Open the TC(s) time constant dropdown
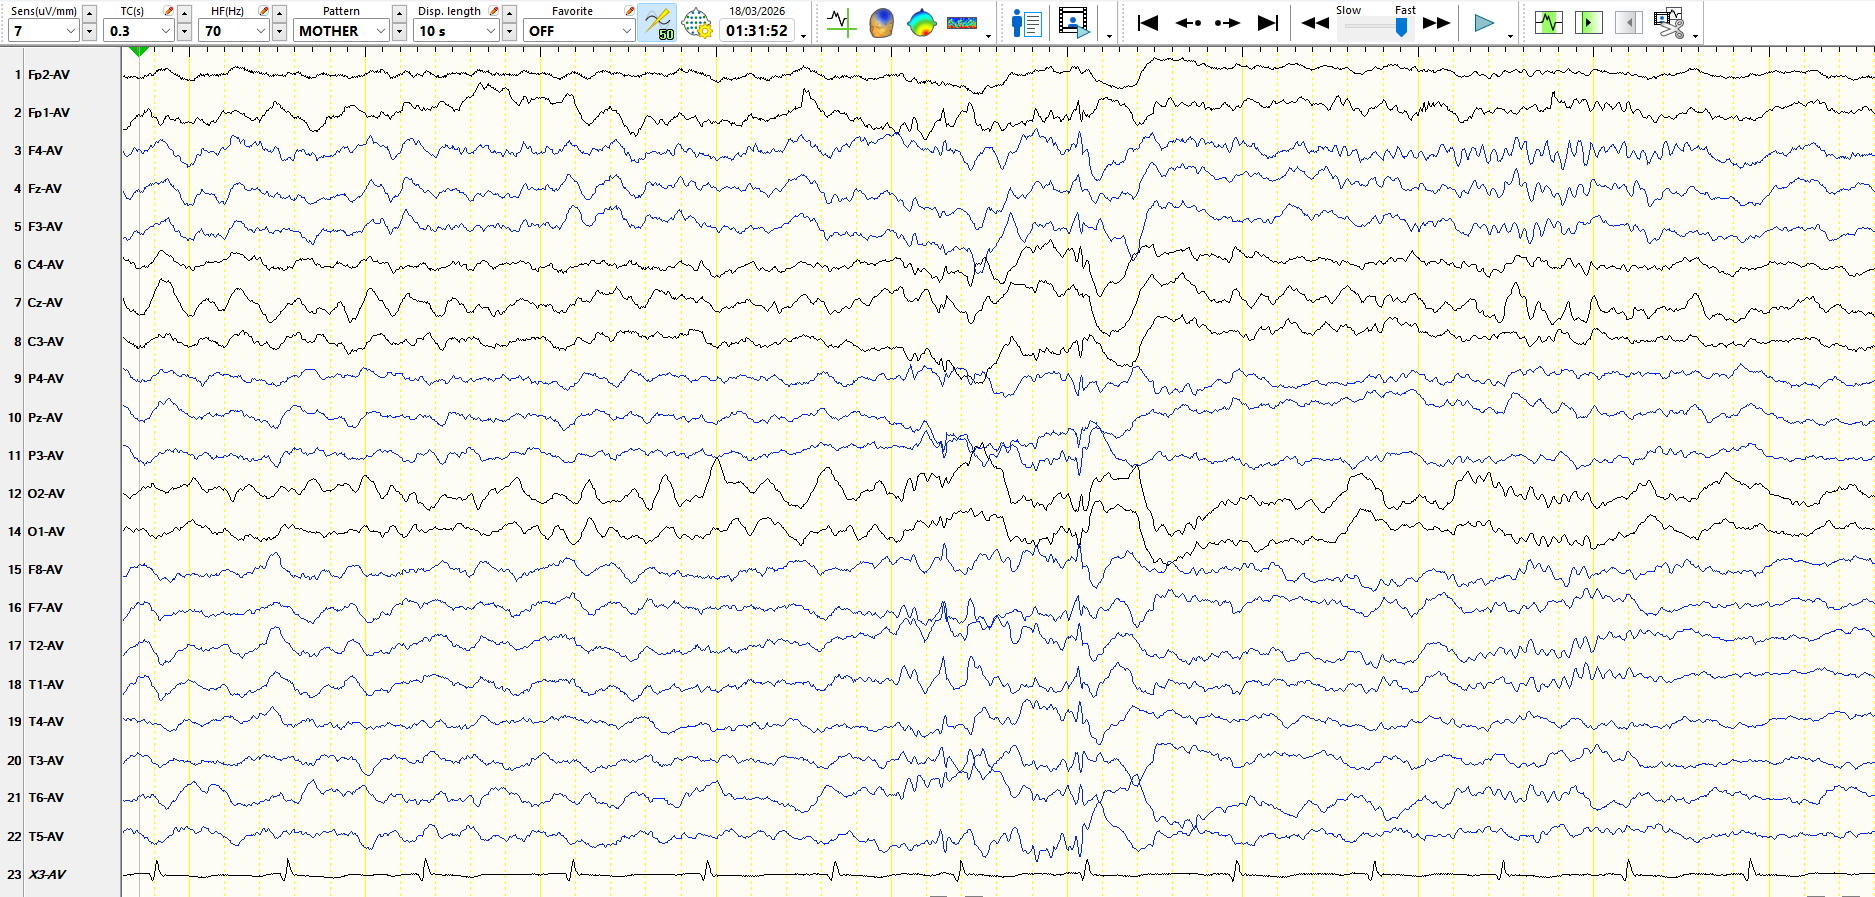The height and width of the screenshot is (897, 1875). [138, 31]
